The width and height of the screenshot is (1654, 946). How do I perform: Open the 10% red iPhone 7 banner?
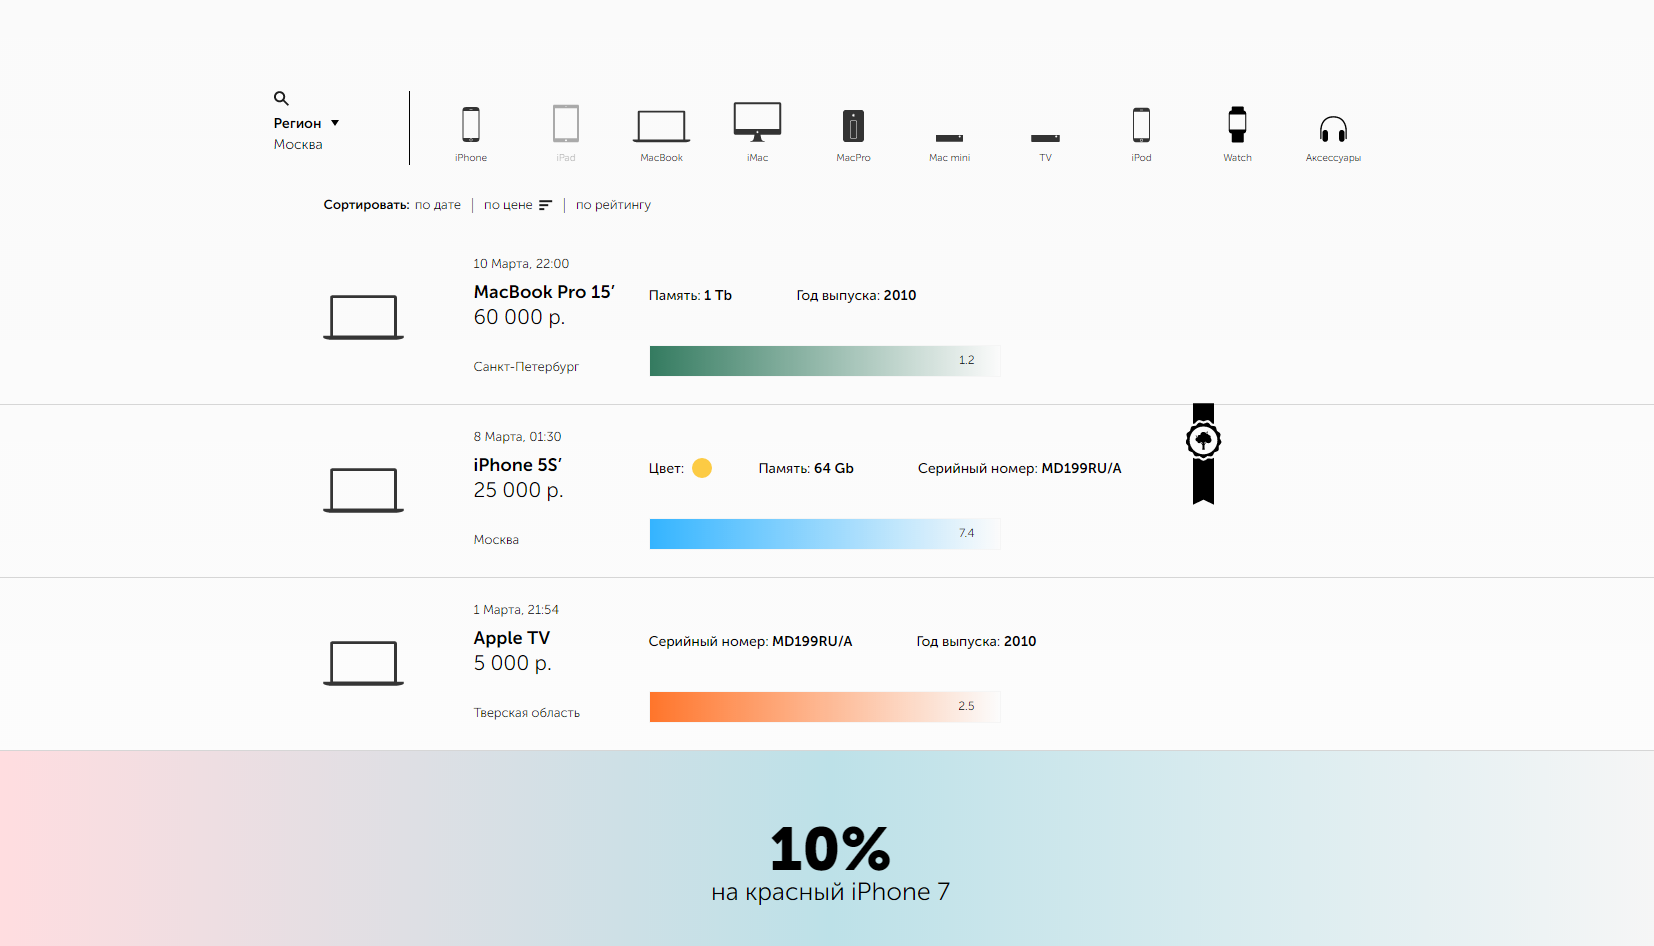pos(827,848)
